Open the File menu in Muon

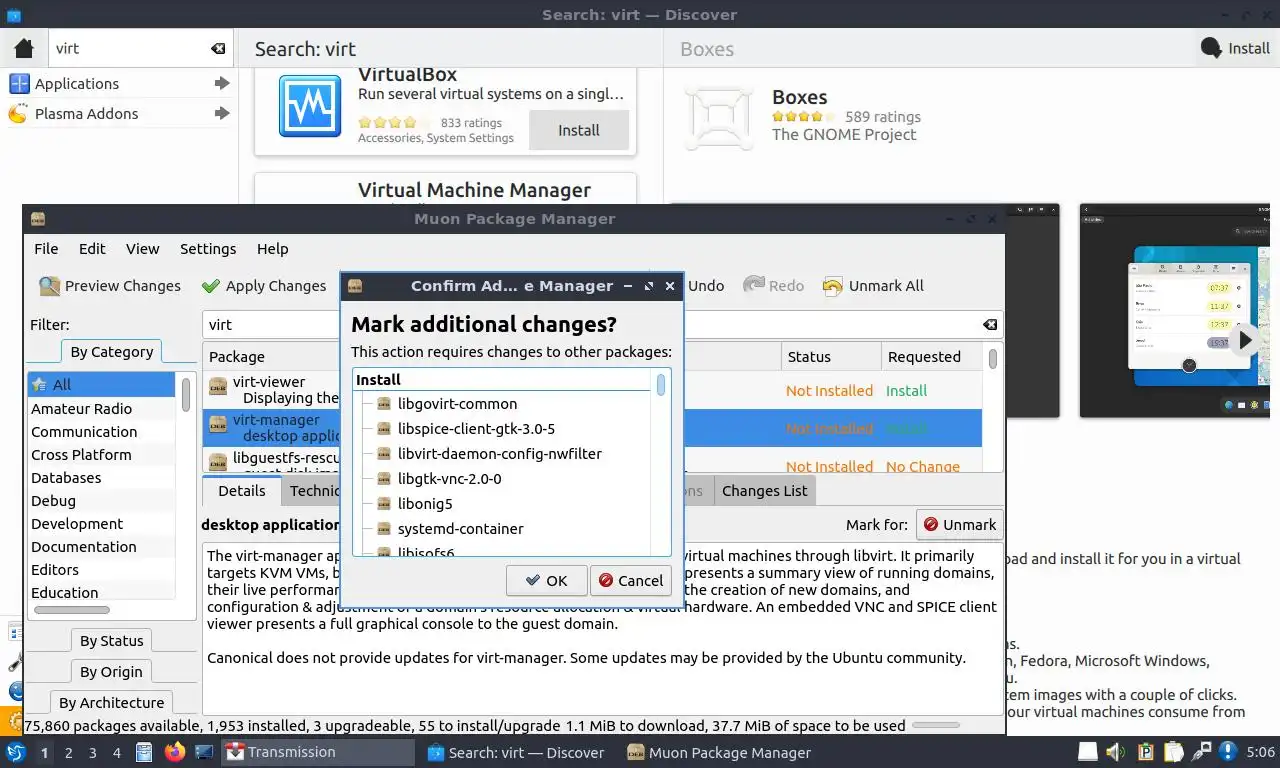click(x=46, y=249)
